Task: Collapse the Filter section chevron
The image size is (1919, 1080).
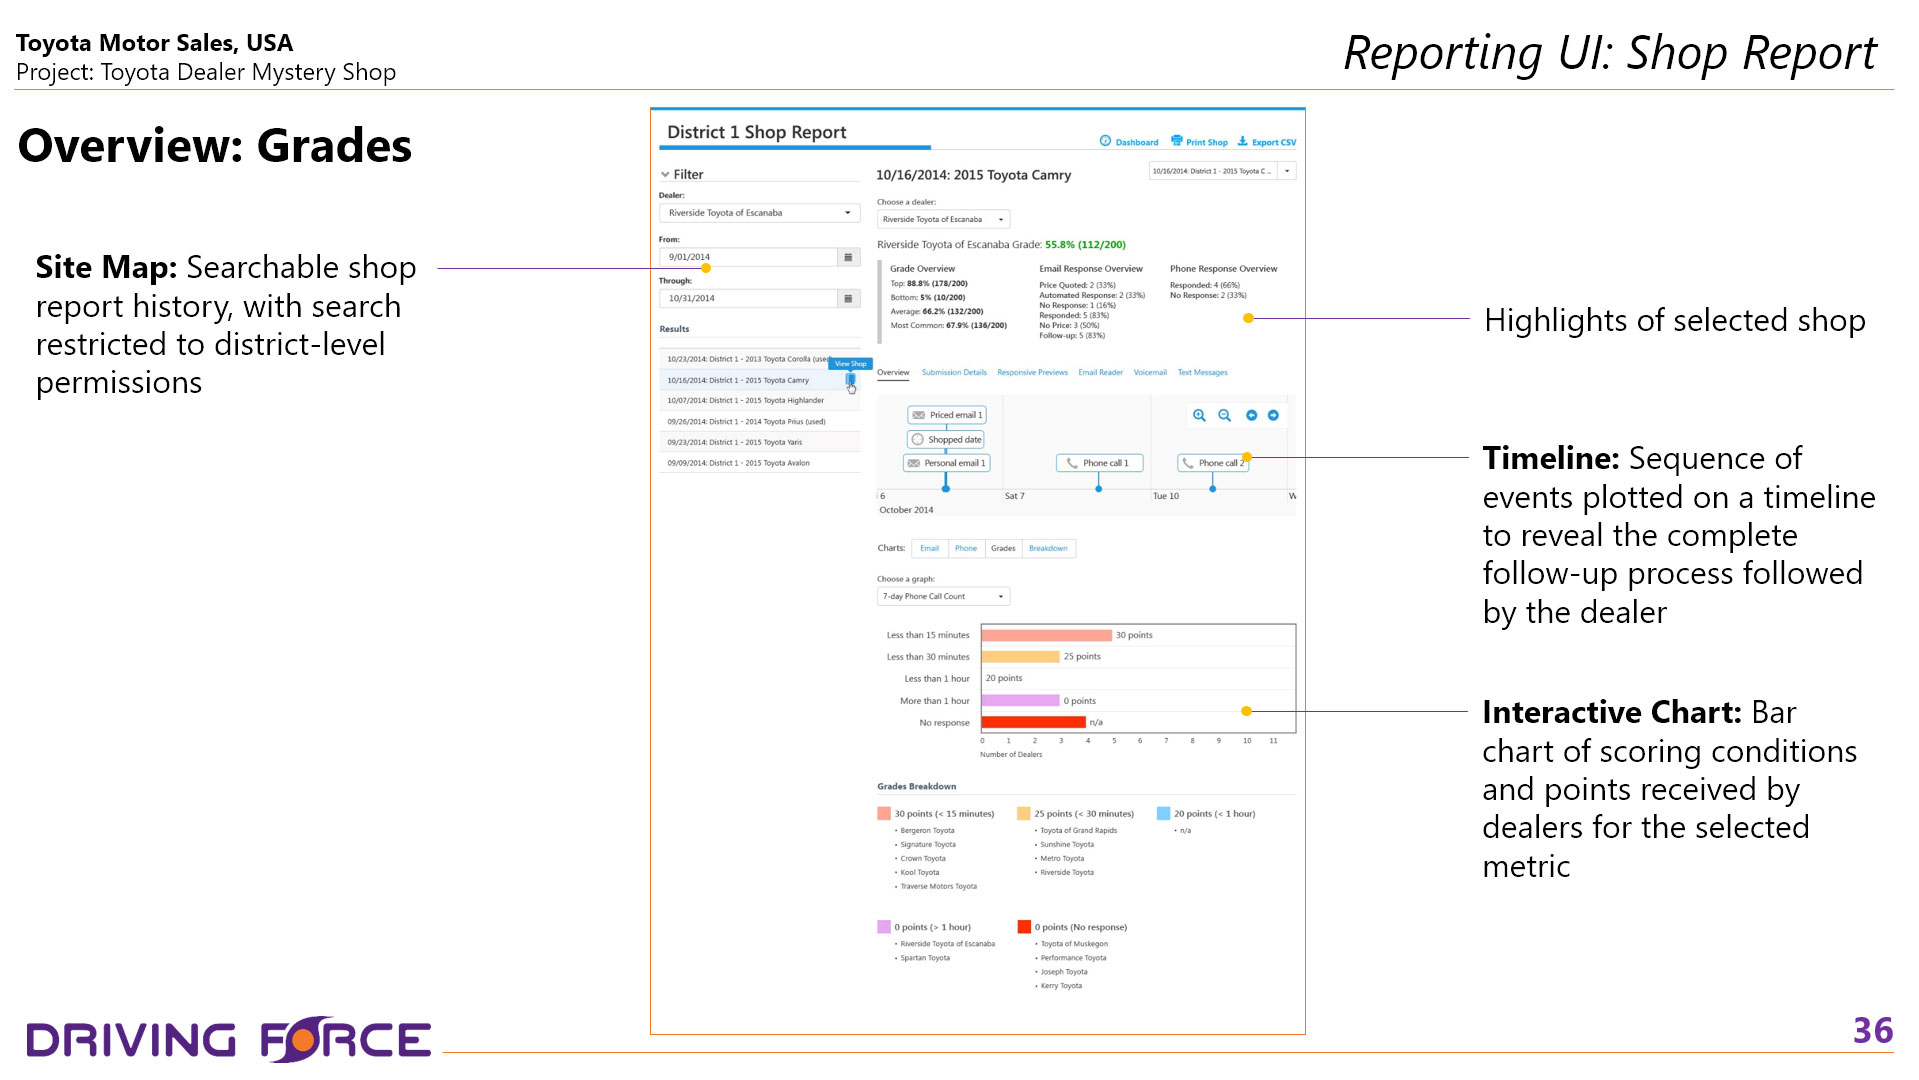Action: pos(665,174)
